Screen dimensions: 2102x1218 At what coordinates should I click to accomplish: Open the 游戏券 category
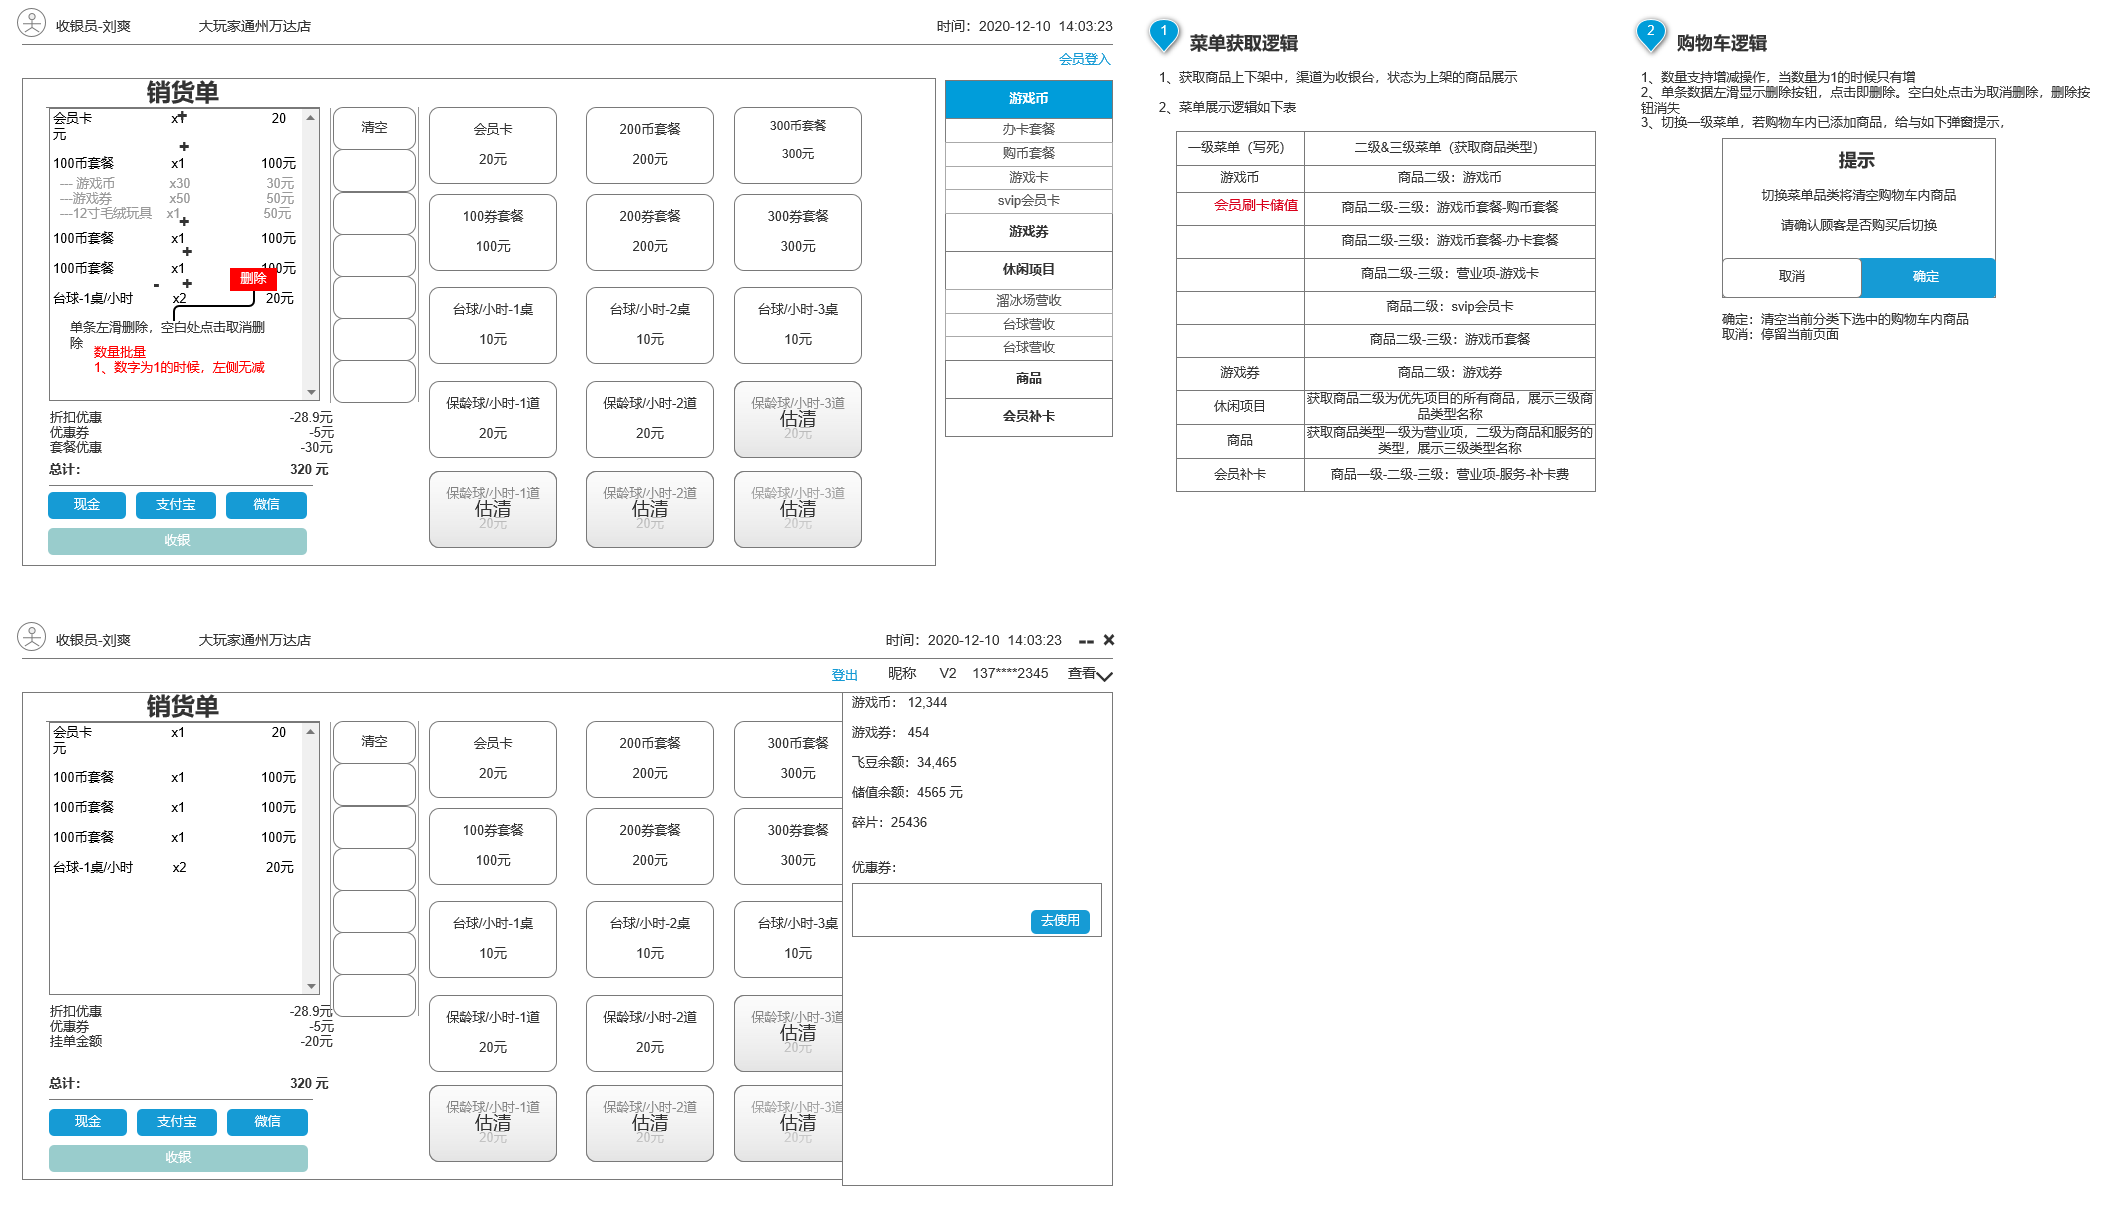point(1028,231)
